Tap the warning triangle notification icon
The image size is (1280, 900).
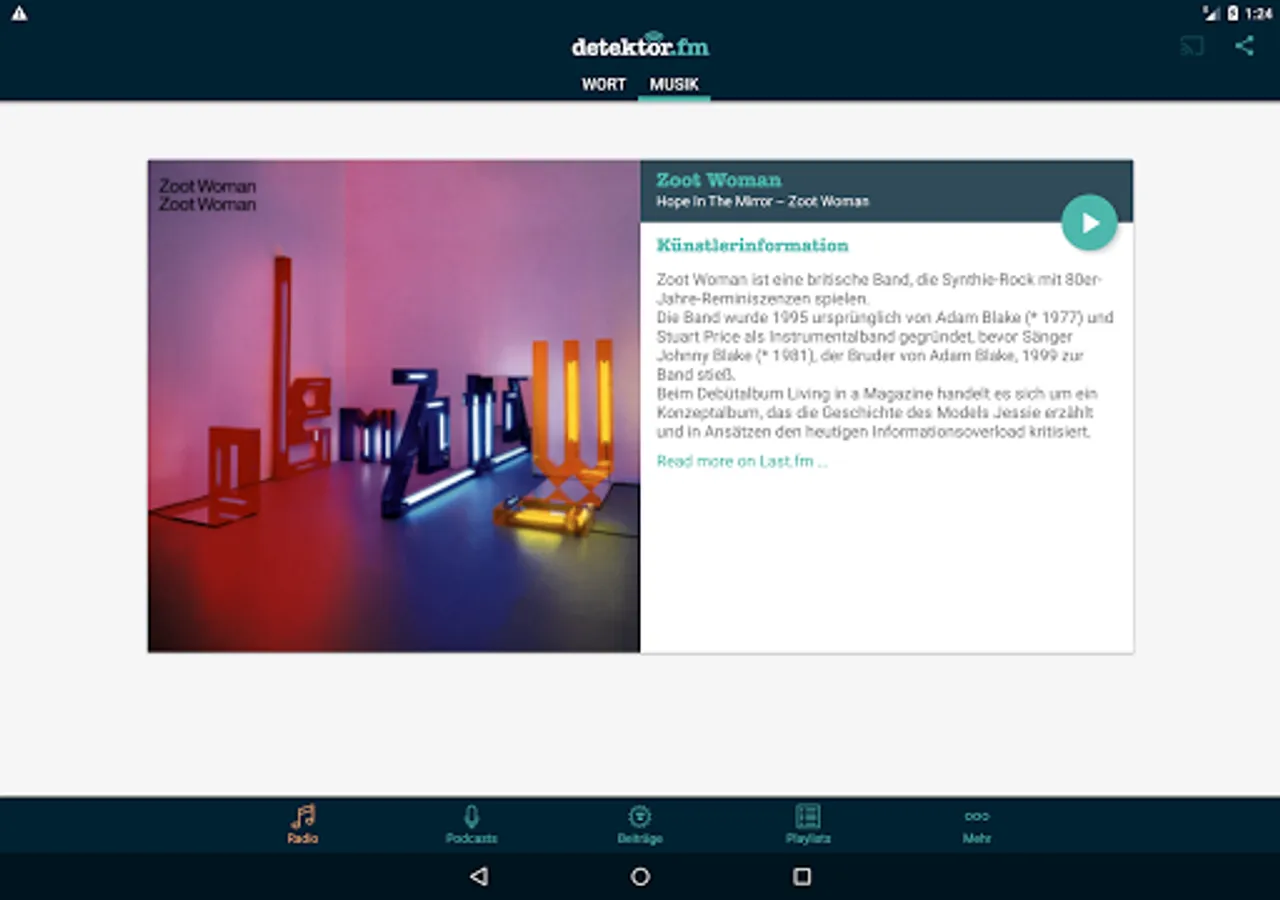[x=19, y=13]
